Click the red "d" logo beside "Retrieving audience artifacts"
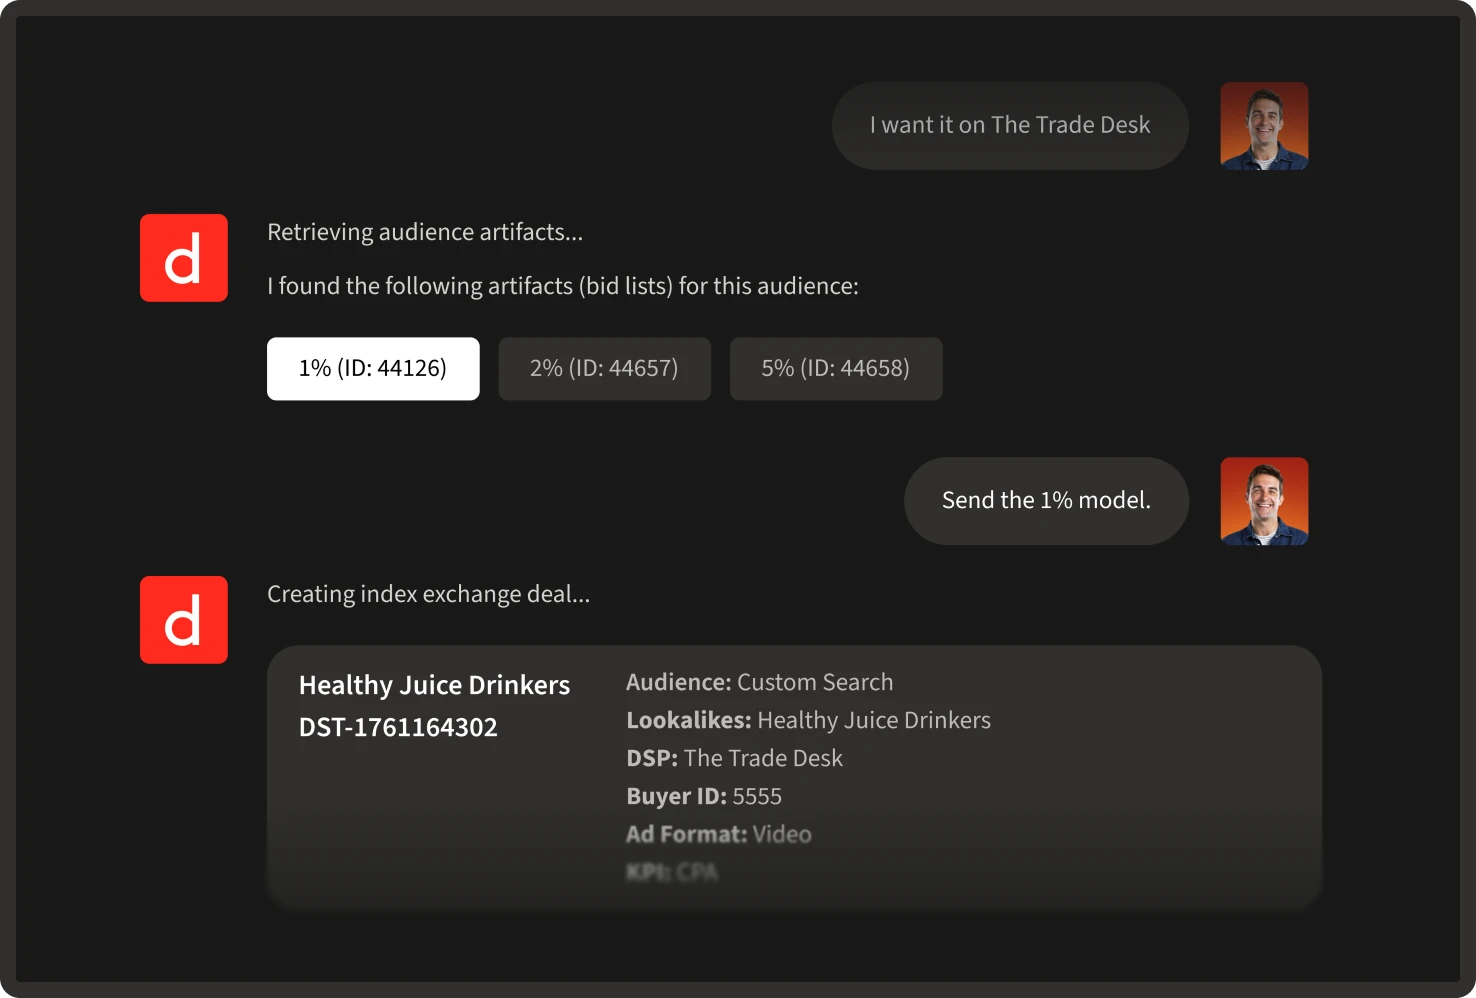This screenshot has width=1476, height=998. pyautogui.click(x=184, y=258)
